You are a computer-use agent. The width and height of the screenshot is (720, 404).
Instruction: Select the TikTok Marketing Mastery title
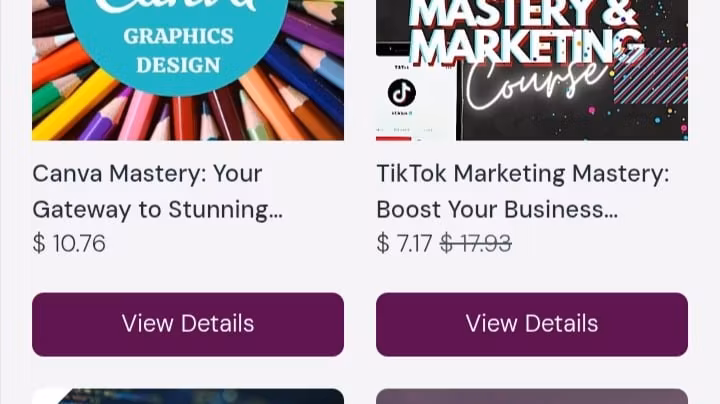pos(523,191)
